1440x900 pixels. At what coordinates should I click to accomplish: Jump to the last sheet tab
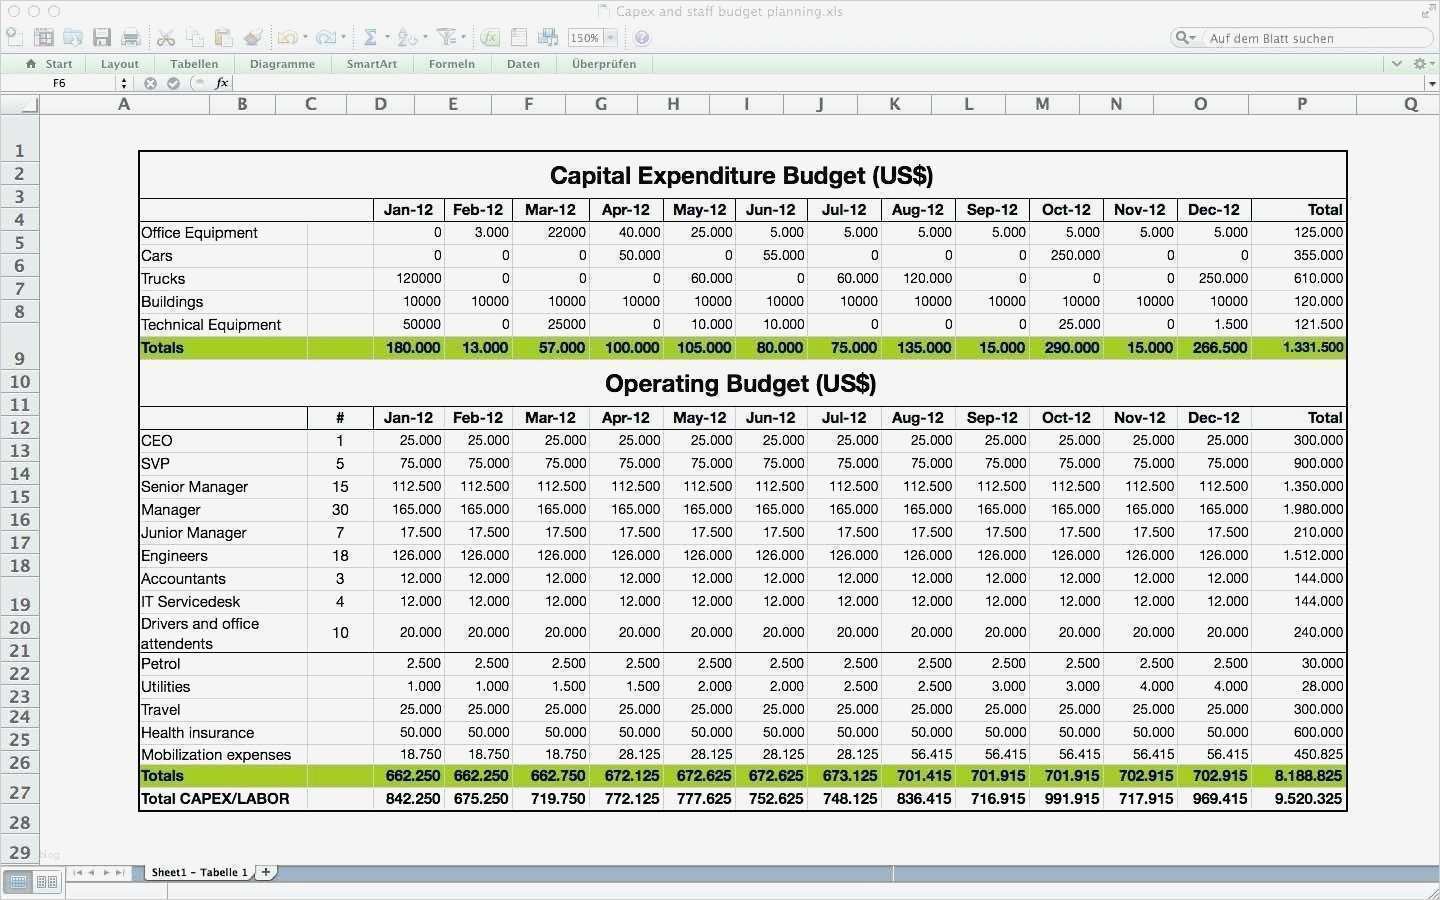[x=120, y=873]
